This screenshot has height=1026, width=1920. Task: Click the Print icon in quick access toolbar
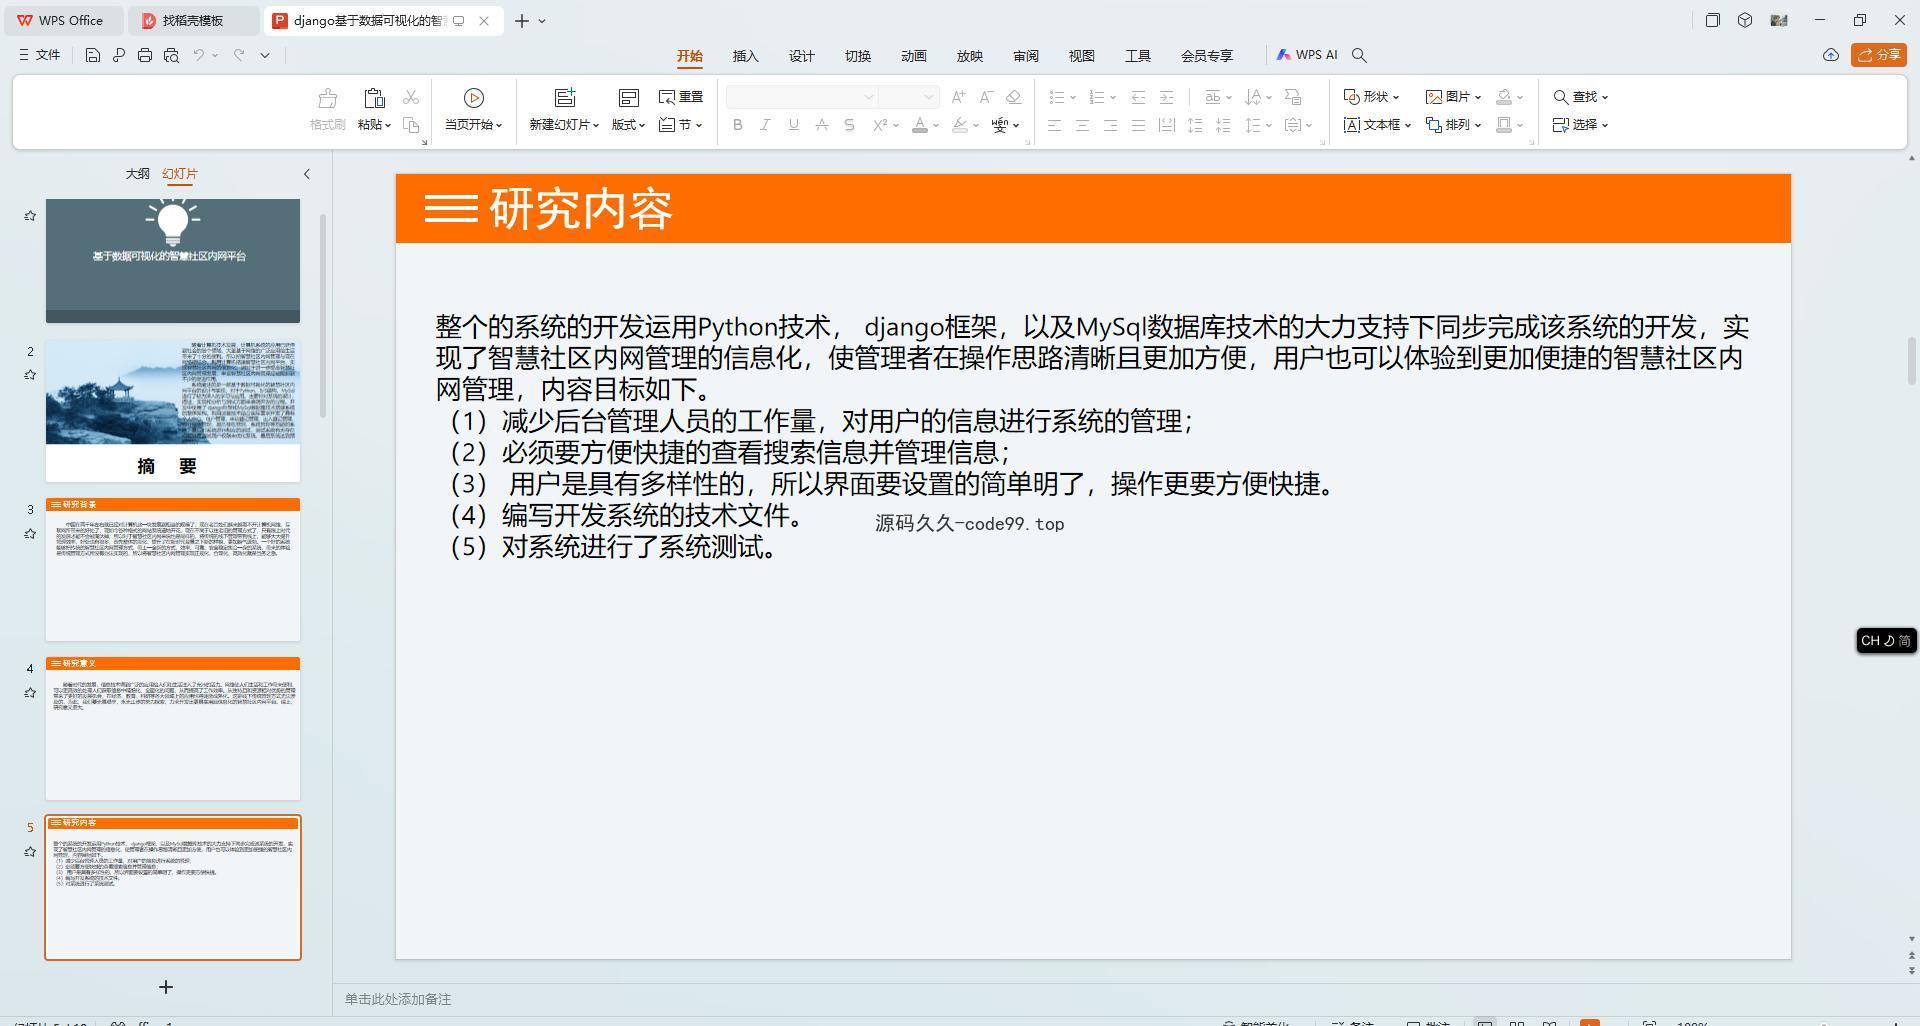(x=145, y=55)
